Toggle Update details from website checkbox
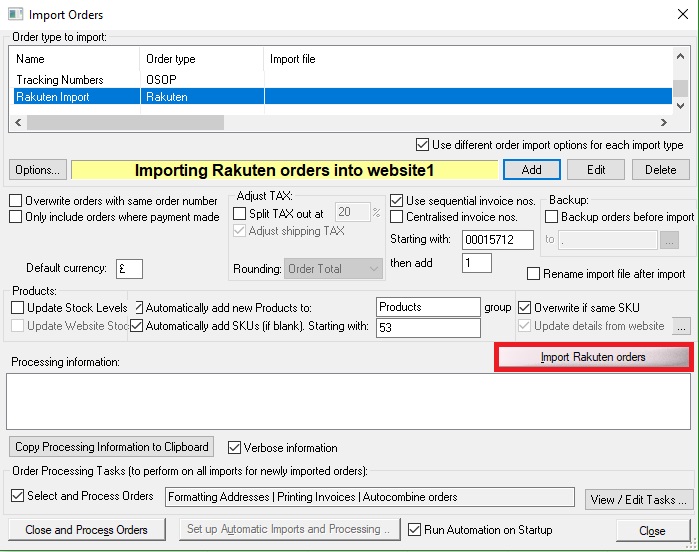 pyautogui.click(x=525, y=325)
